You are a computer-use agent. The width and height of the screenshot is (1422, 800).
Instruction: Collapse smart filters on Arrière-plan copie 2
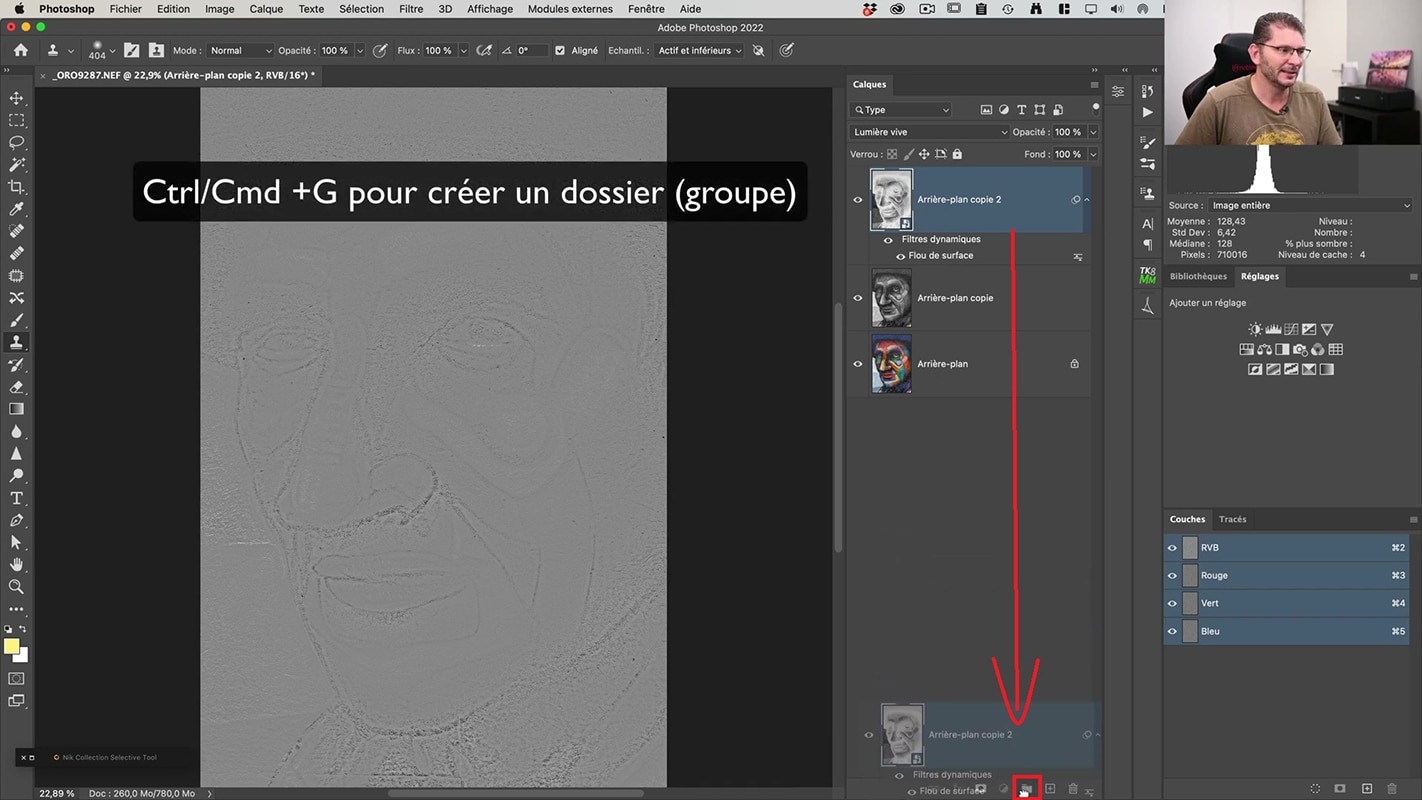(1087, 200)
